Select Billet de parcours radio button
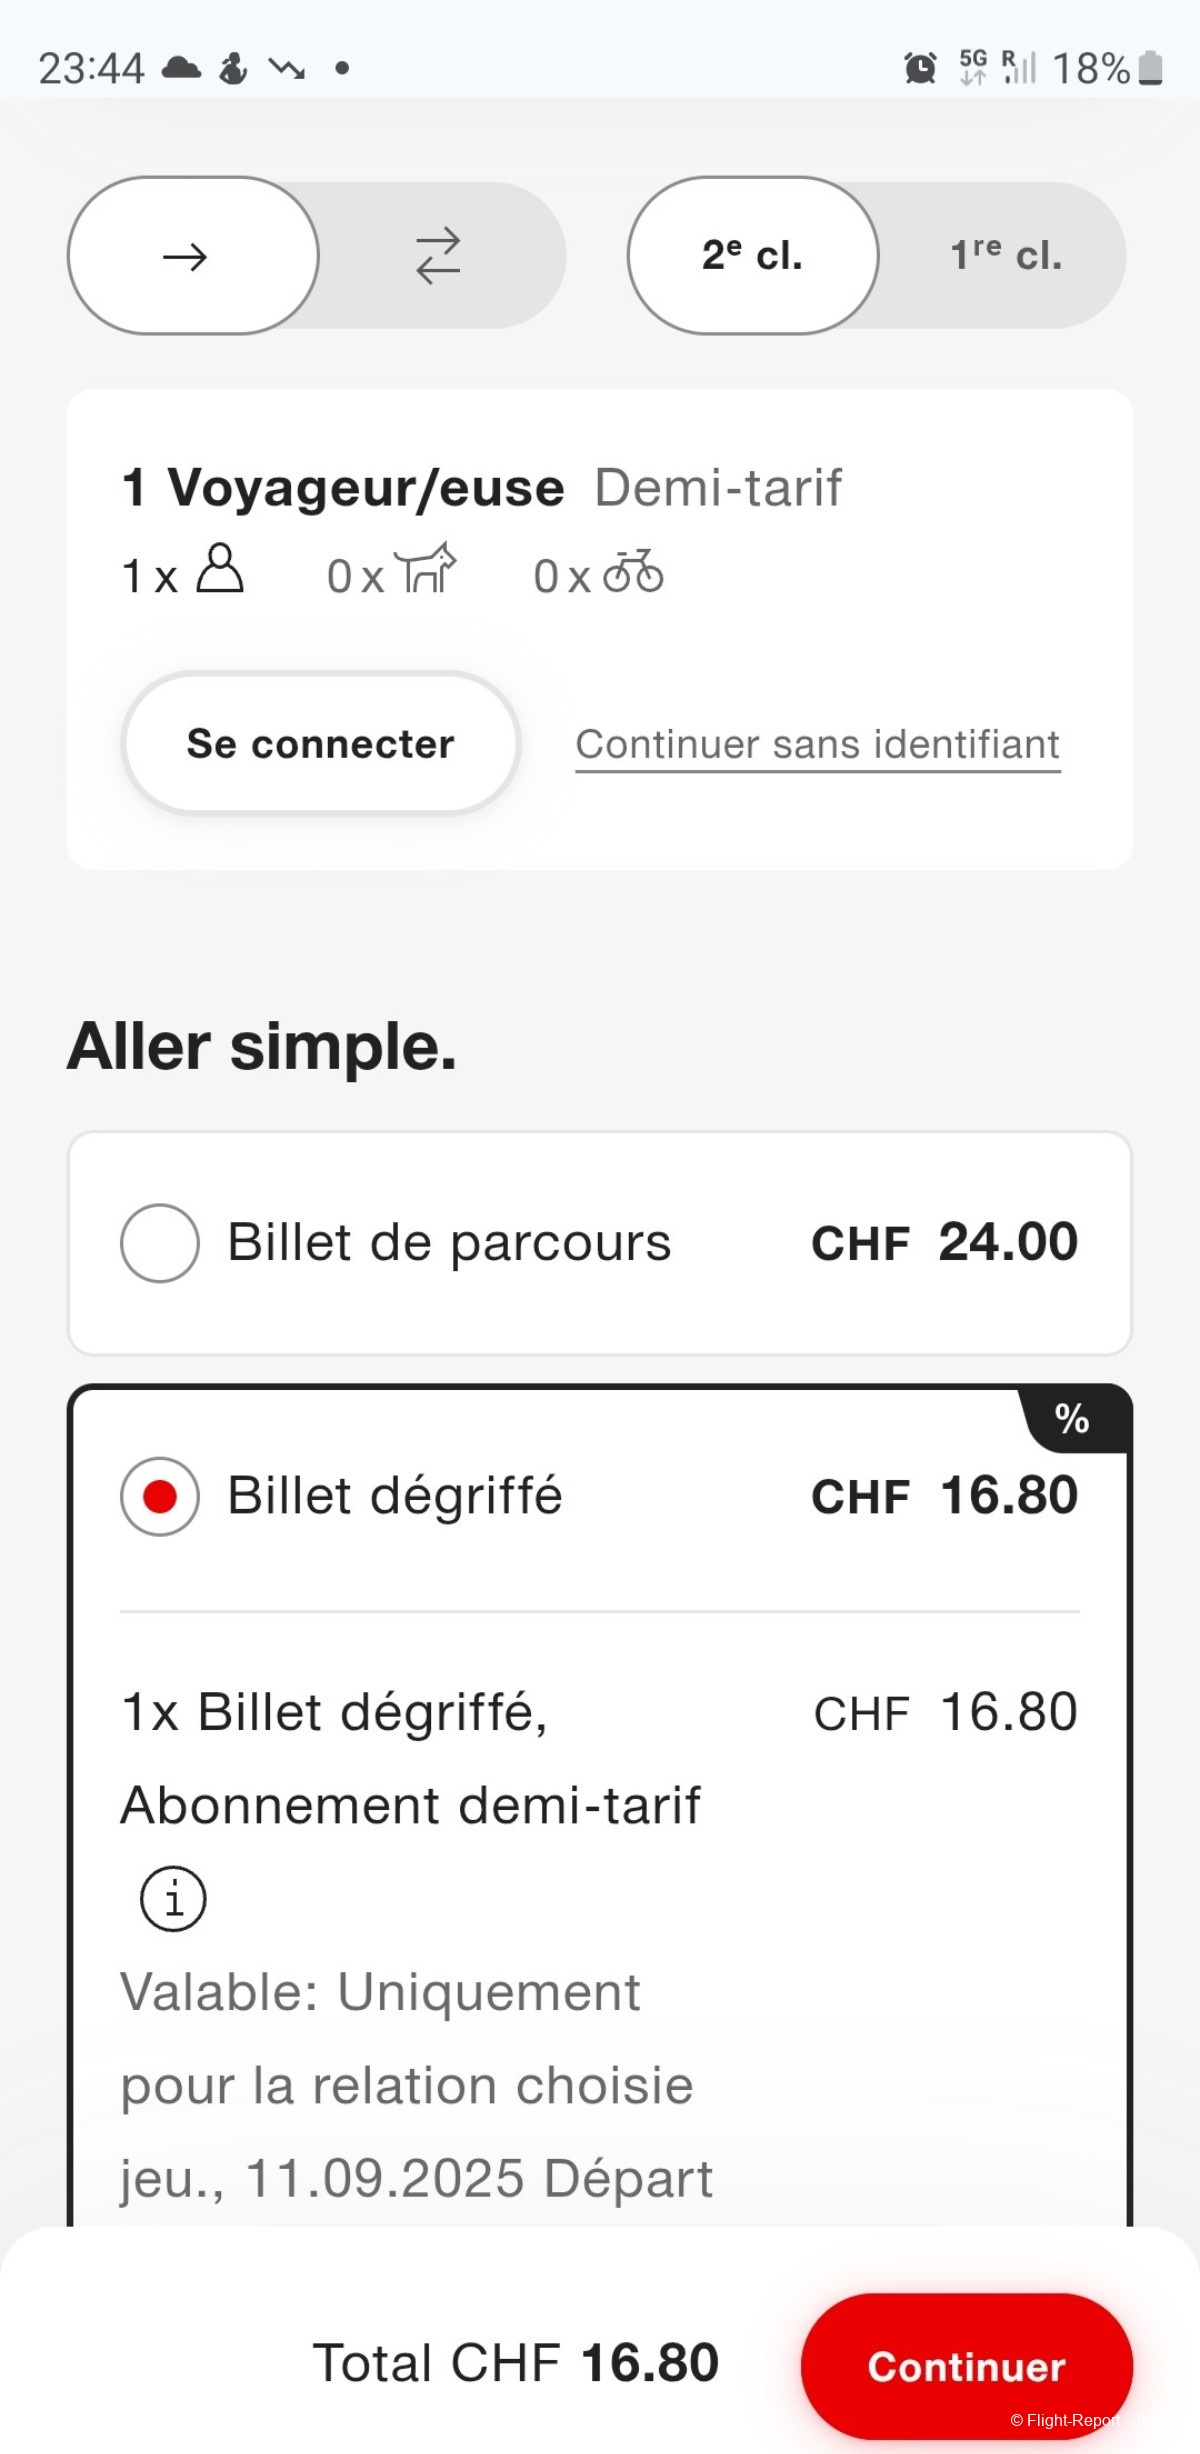 160,1243
